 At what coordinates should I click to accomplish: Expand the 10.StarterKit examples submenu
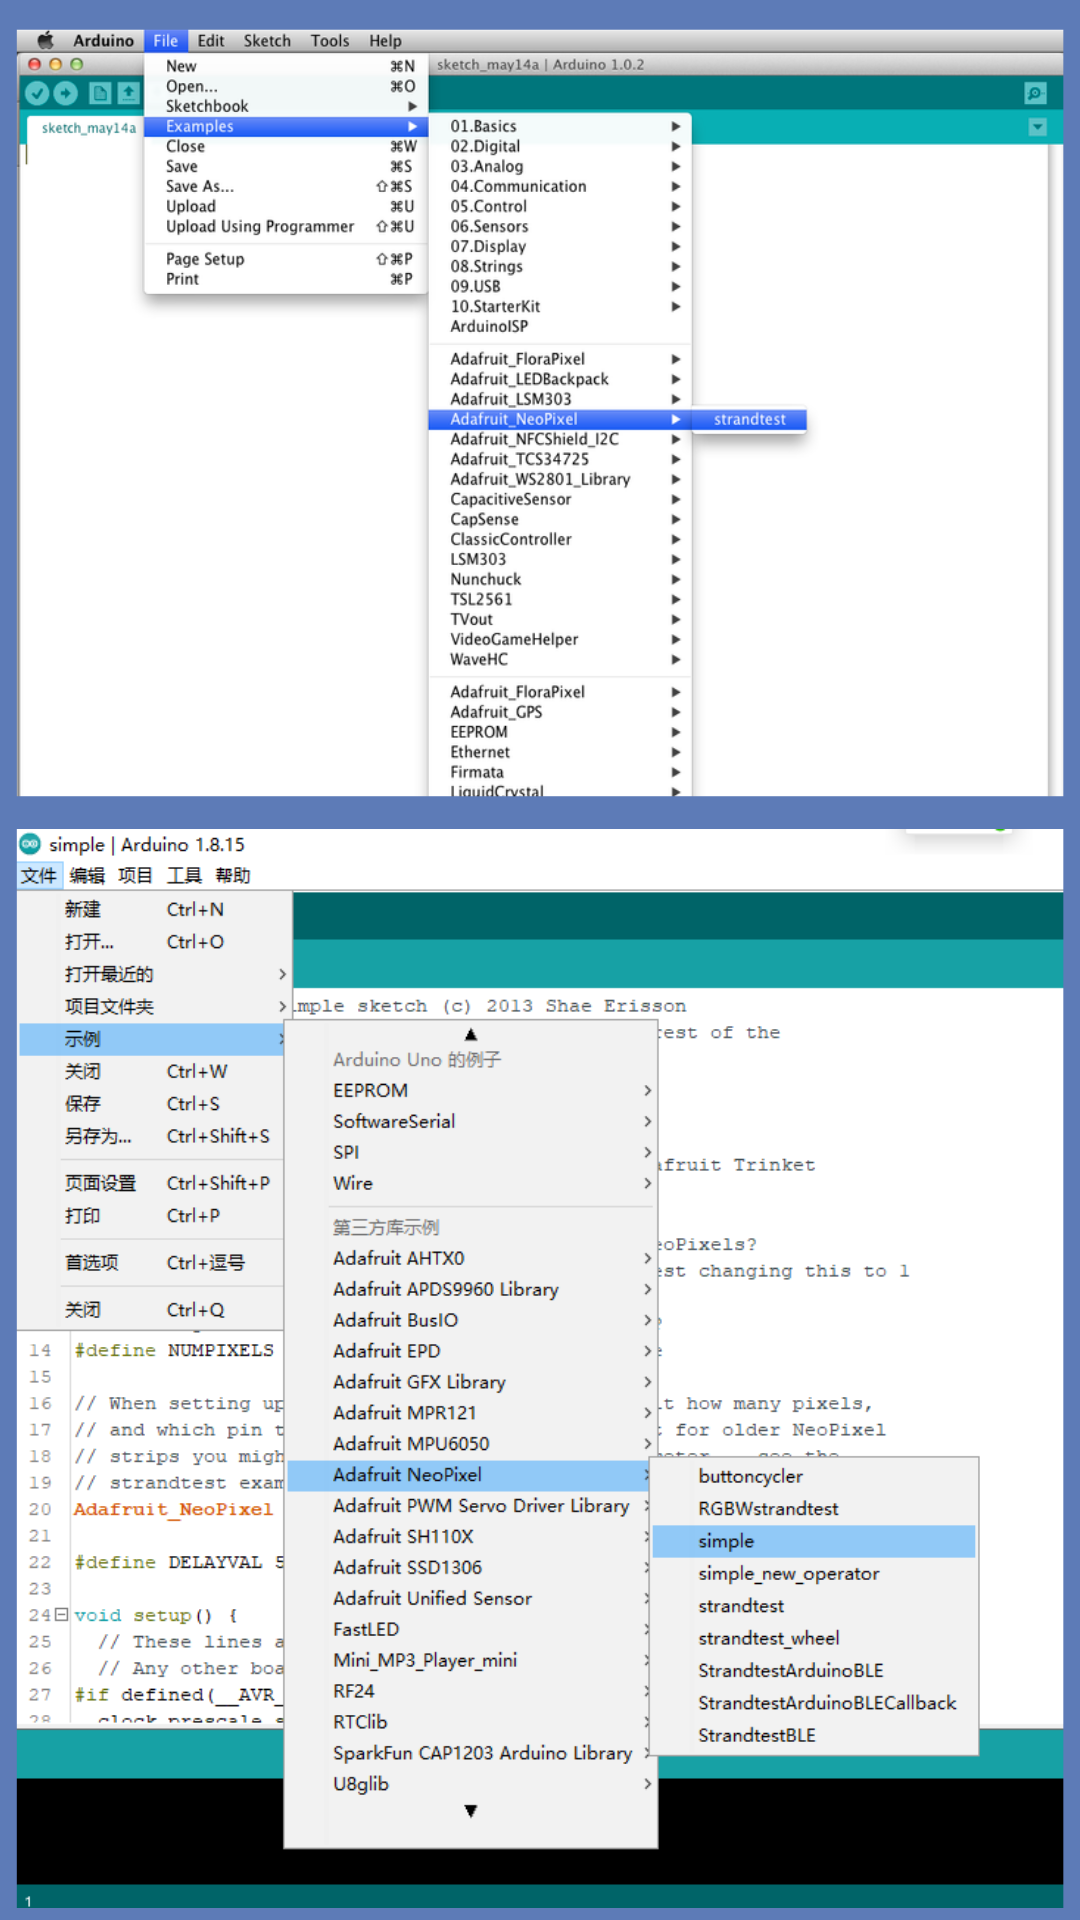(560, 306)
